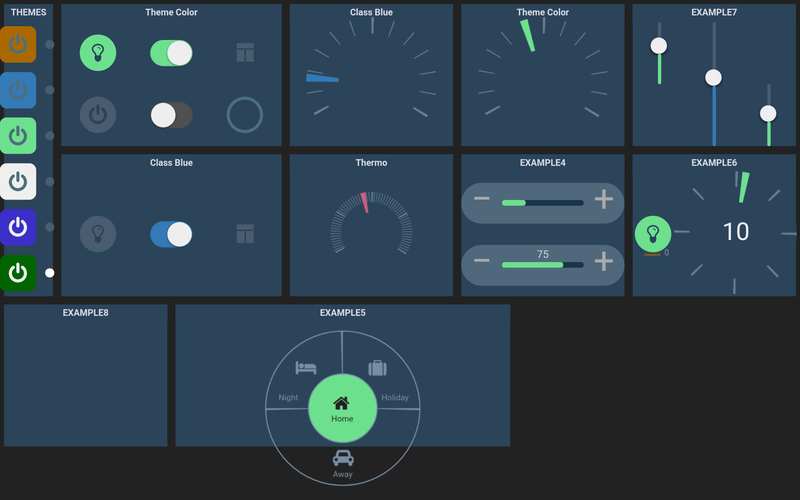Click the third slider knob in EXAMPLE7
Image resolution: width=800 pixels, height=500 pixels.
click(x=768, y=113)
